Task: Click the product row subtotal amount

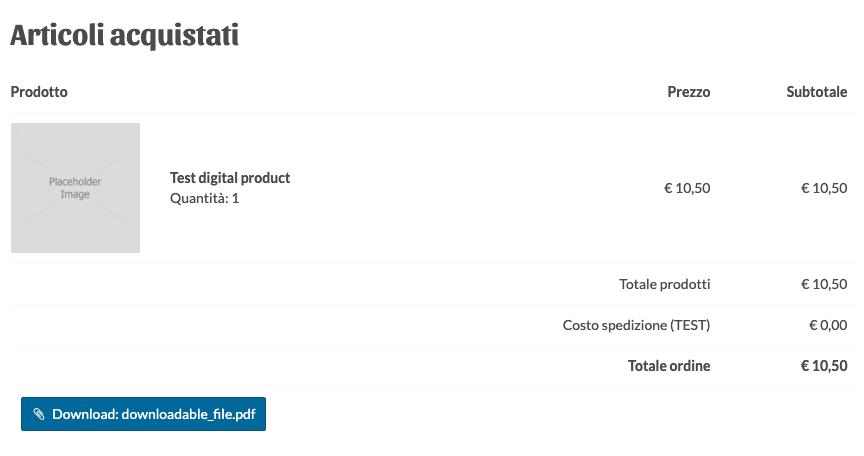Action: click(824, 187)
